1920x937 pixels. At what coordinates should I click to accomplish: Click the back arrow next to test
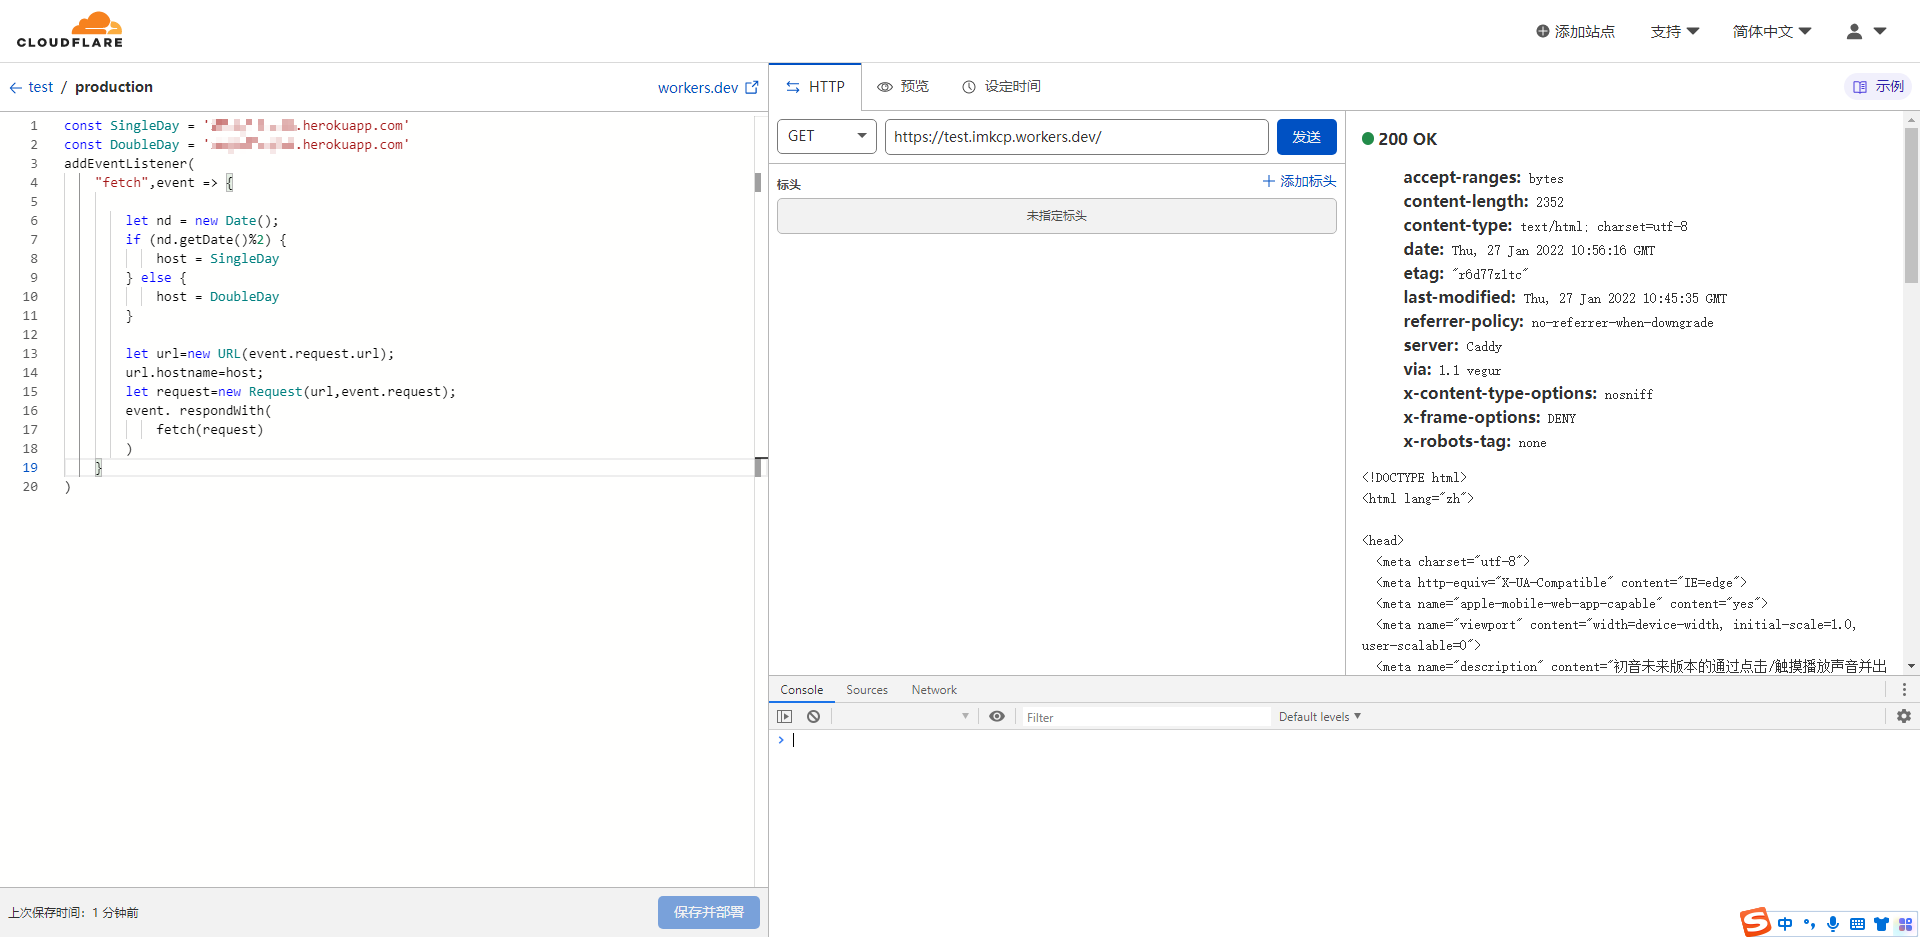[16, 88]
